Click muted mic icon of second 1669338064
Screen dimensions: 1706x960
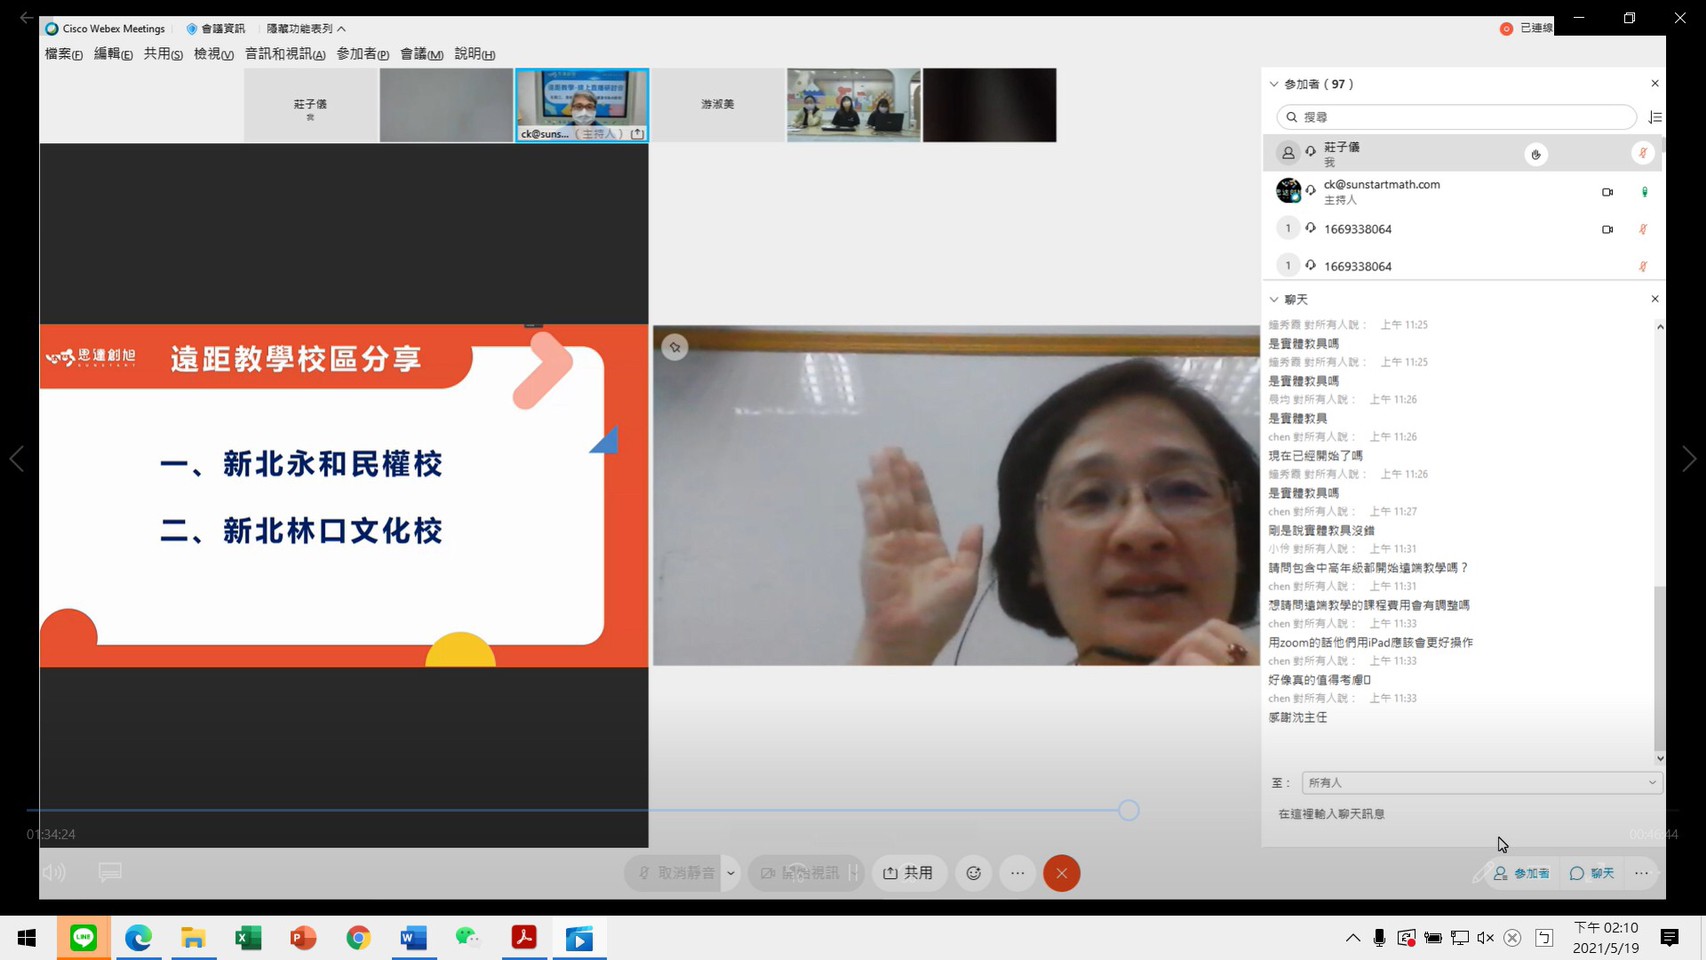(x=1643, y=266)
